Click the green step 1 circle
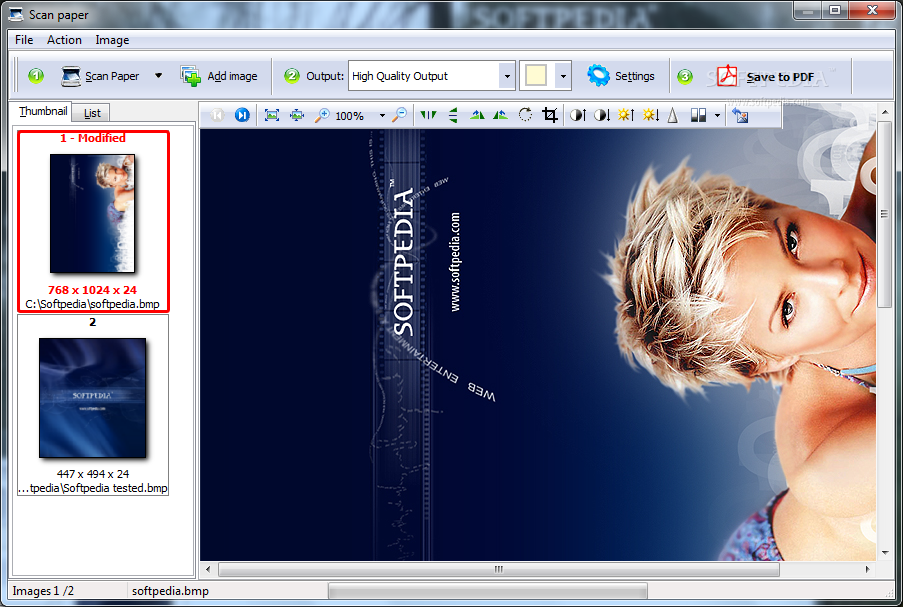 coord(36,75)
